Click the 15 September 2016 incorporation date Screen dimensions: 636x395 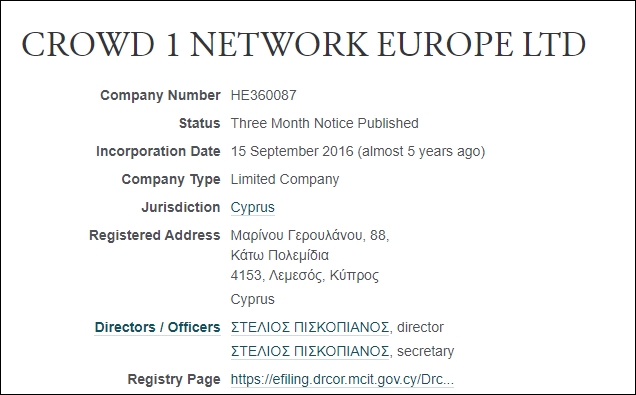coord(292,151)
